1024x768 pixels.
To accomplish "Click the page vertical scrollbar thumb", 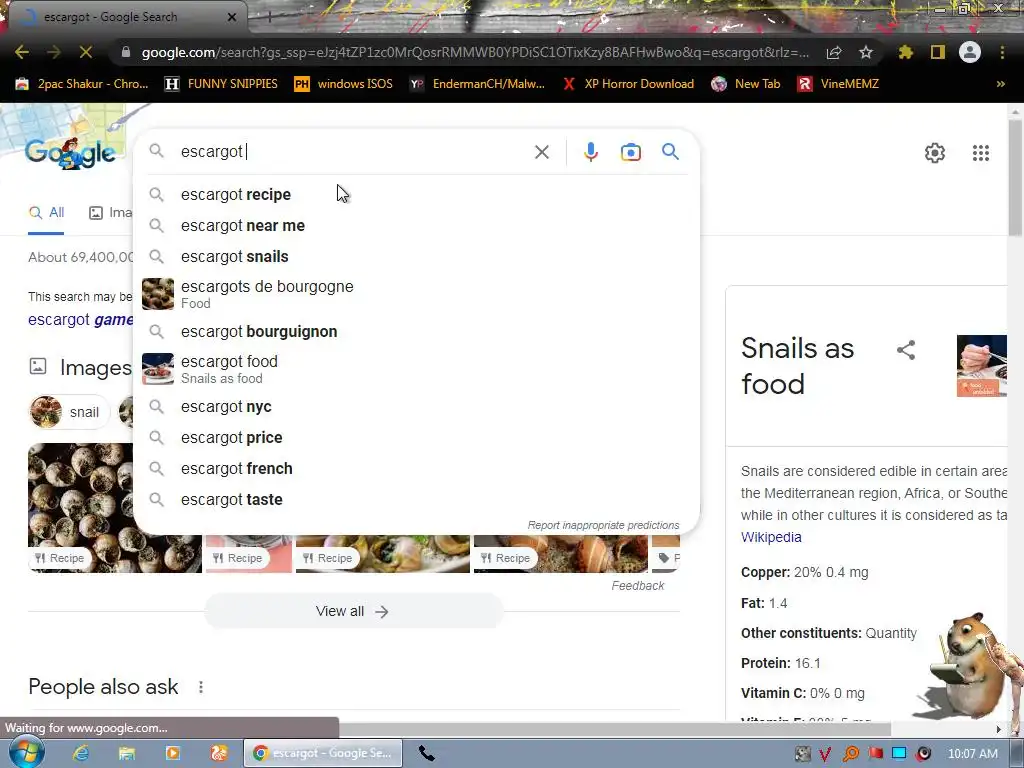I will [1016, 176].
